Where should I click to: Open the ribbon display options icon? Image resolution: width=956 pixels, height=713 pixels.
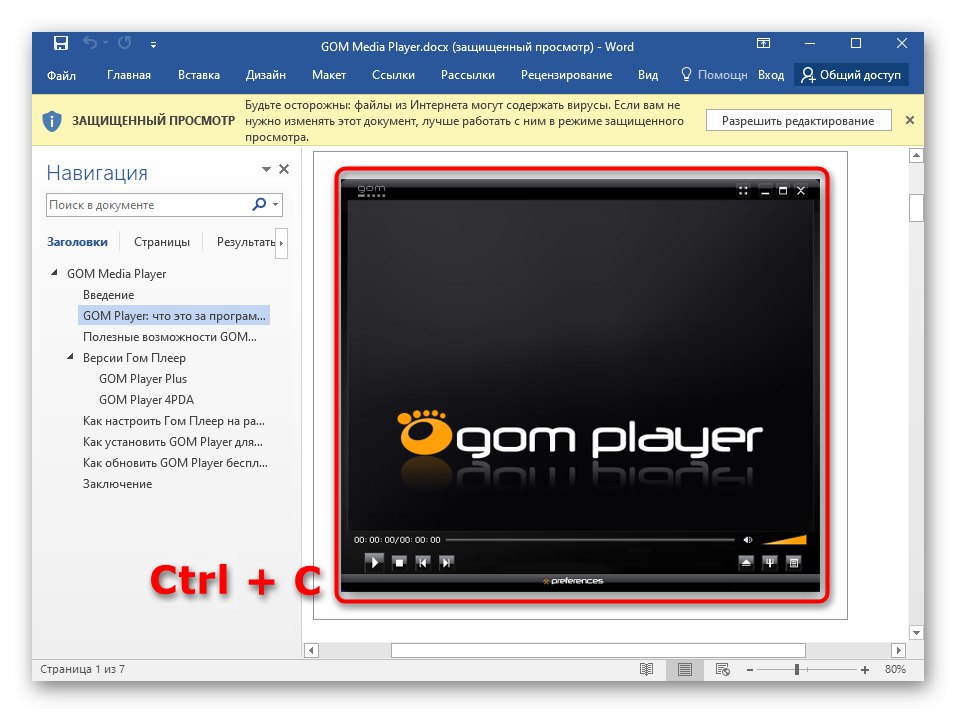(763, 43)
